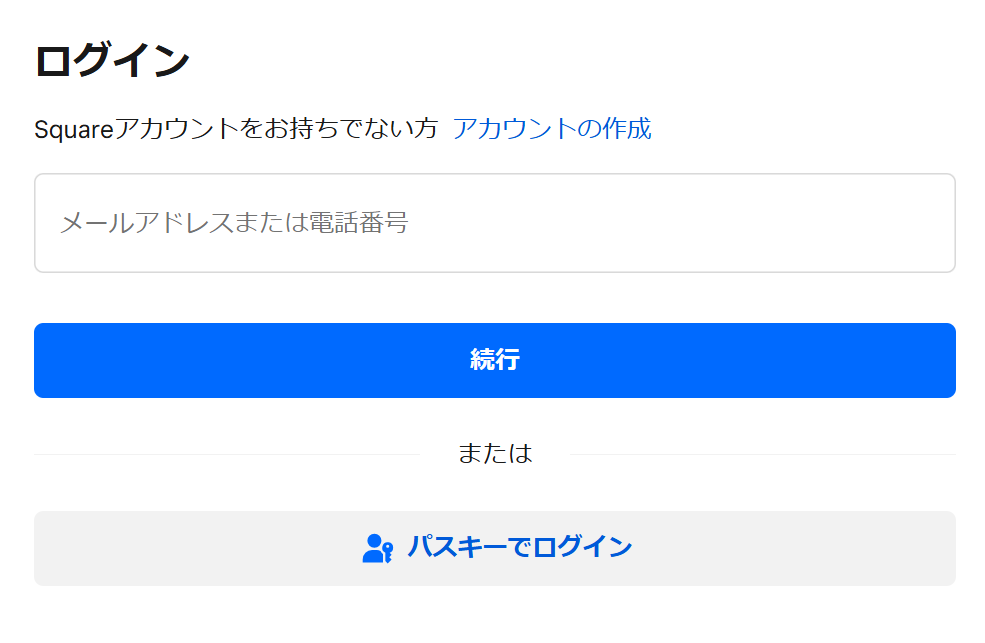Focus the メールアドレスまたは電話番号 input field
This screenshot has width=985, height=643.
tap(494, 223)
